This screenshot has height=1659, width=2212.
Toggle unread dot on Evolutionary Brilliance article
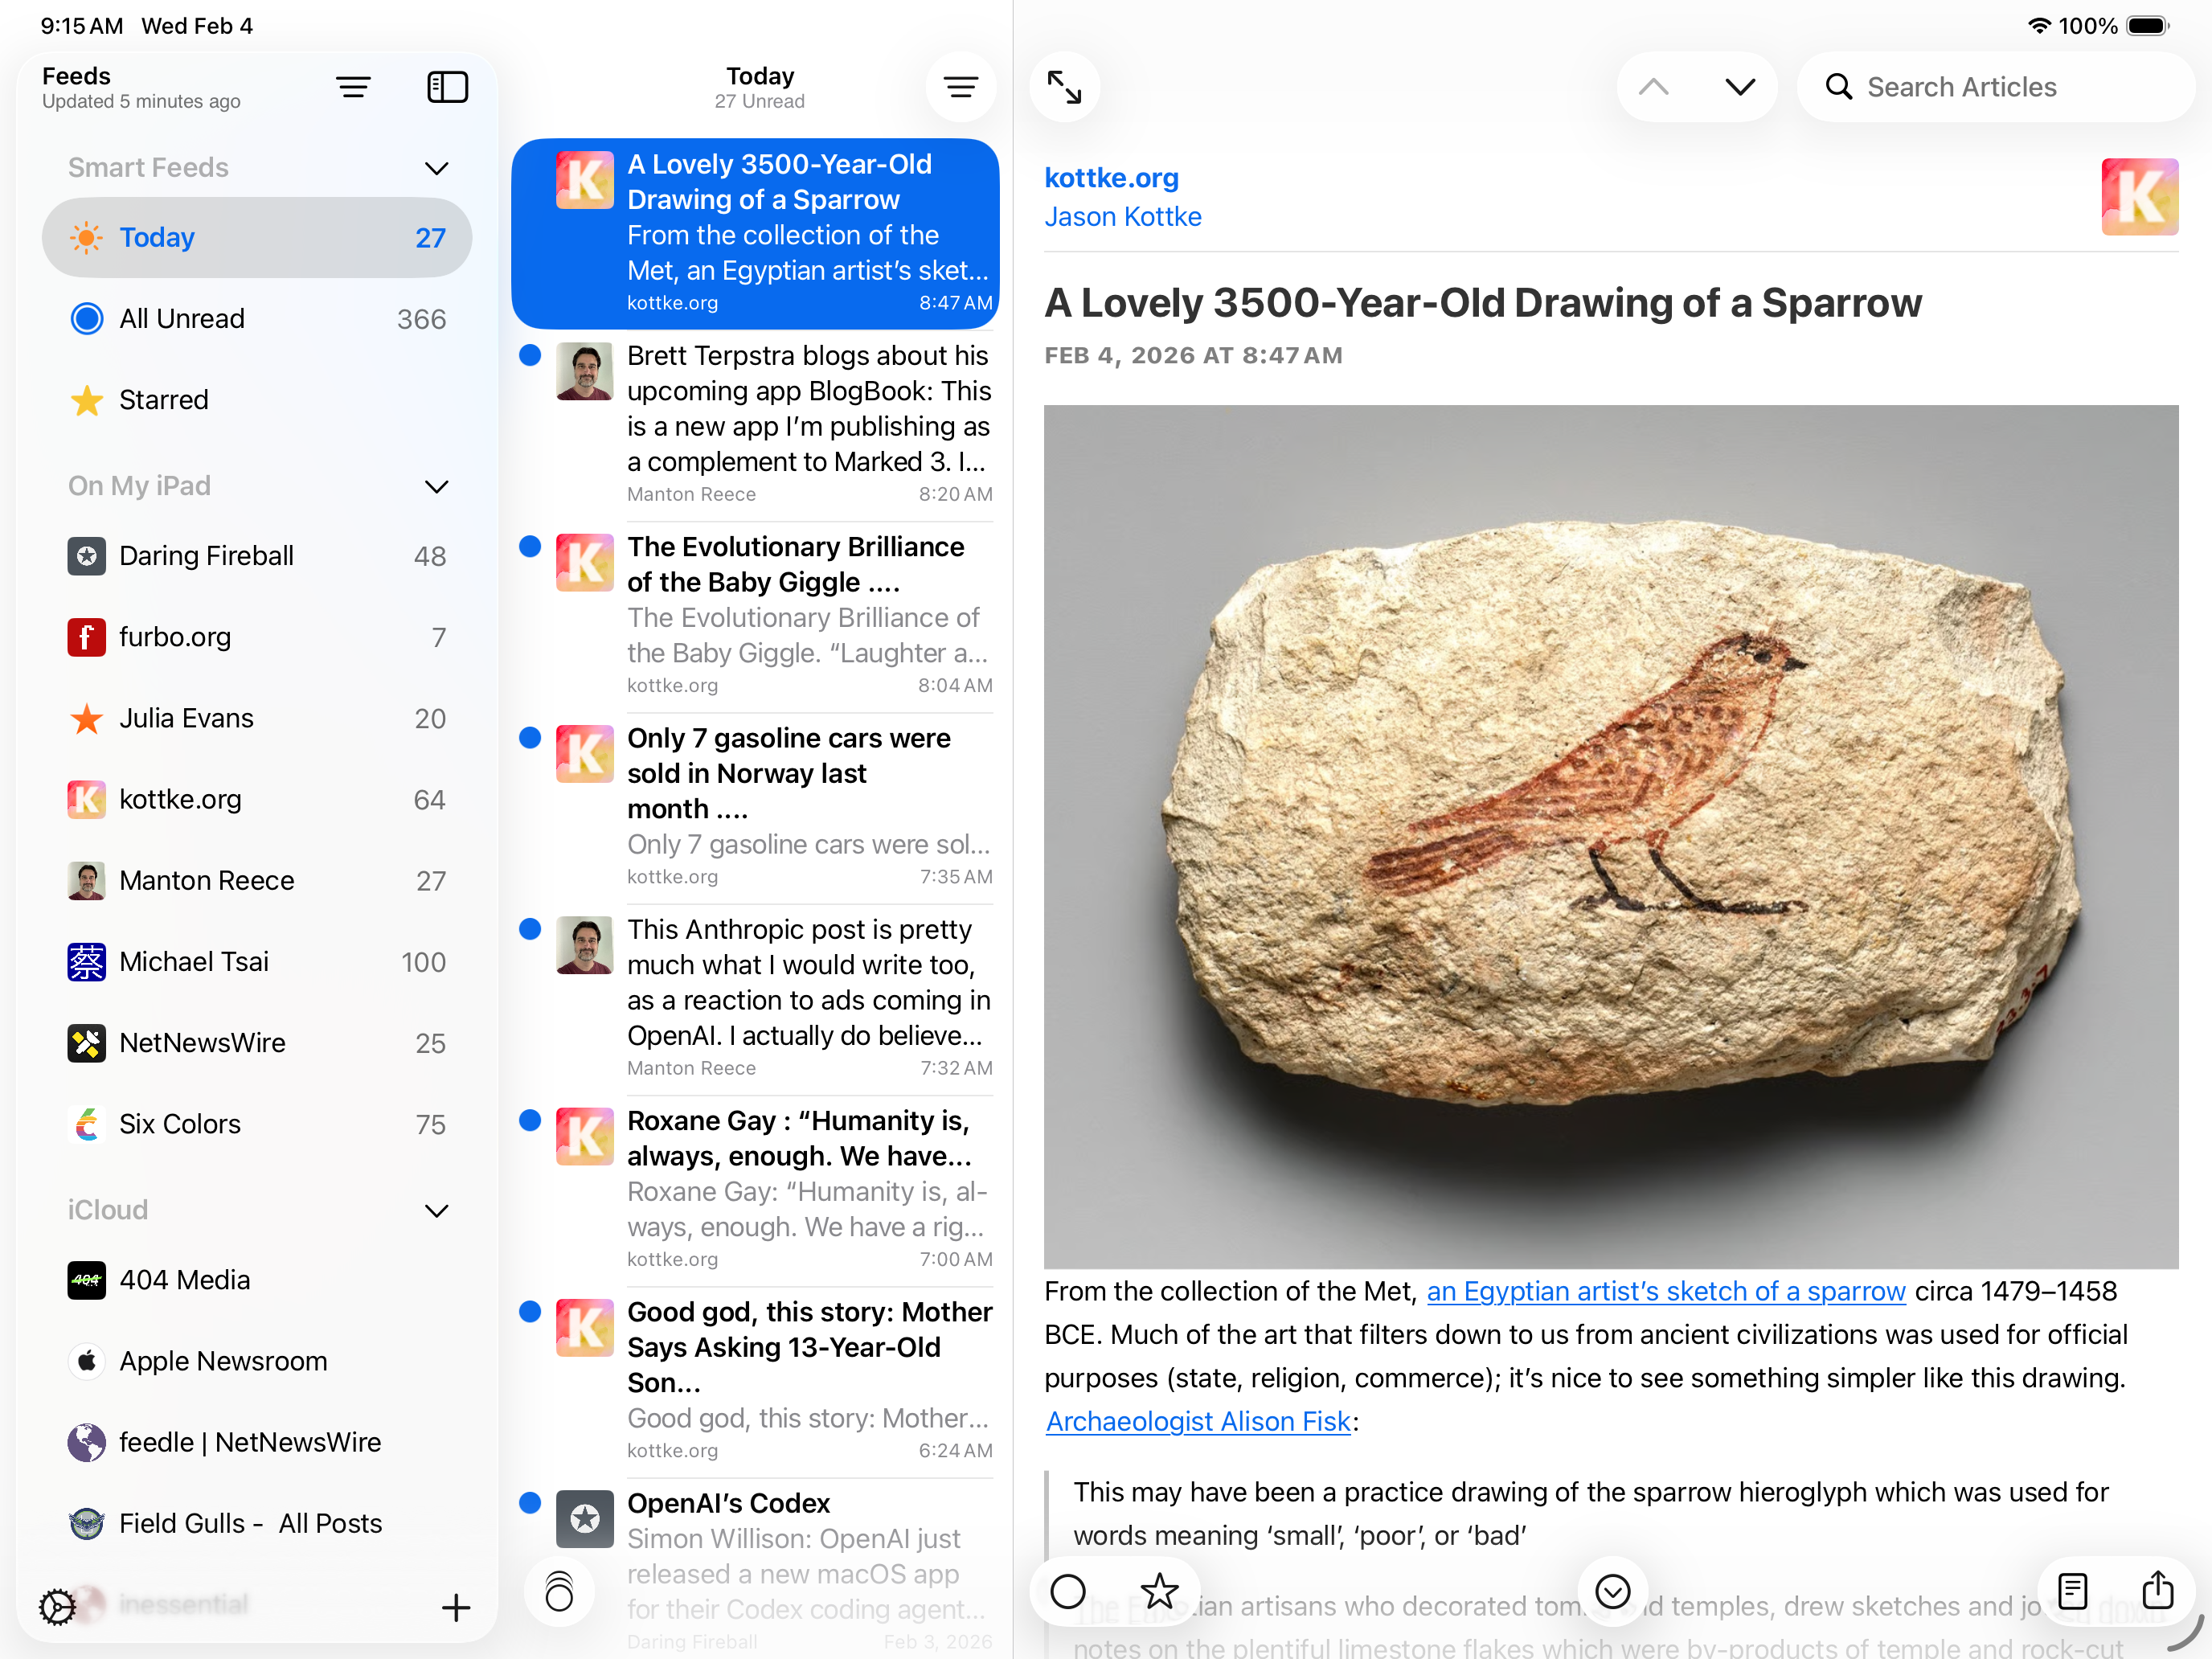(x=530, y=546)
